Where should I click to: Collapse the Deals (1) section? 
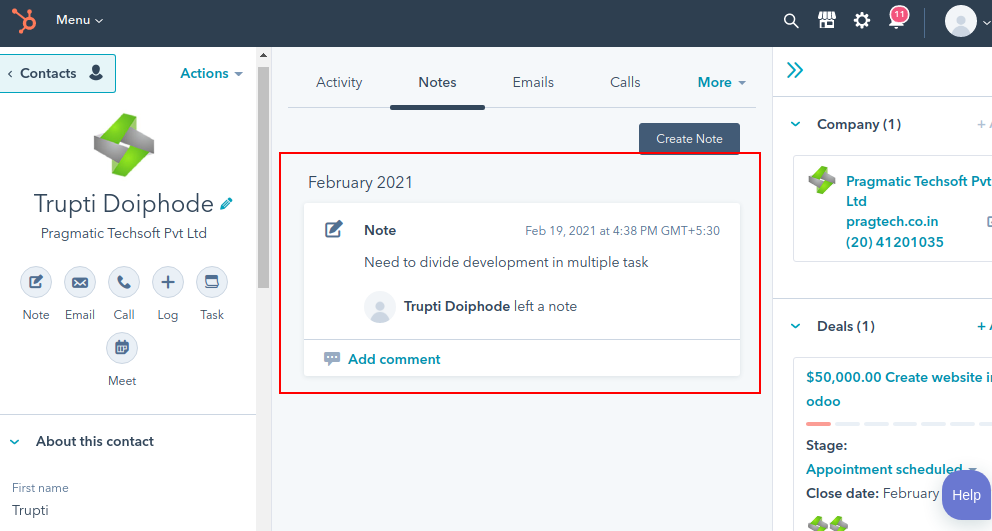[796, 327]
